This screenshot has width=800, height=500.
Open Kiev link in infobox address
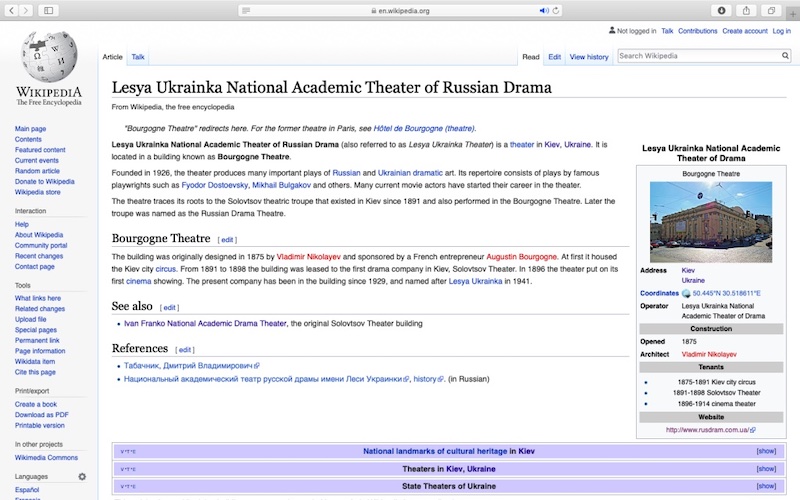point(688,270)
